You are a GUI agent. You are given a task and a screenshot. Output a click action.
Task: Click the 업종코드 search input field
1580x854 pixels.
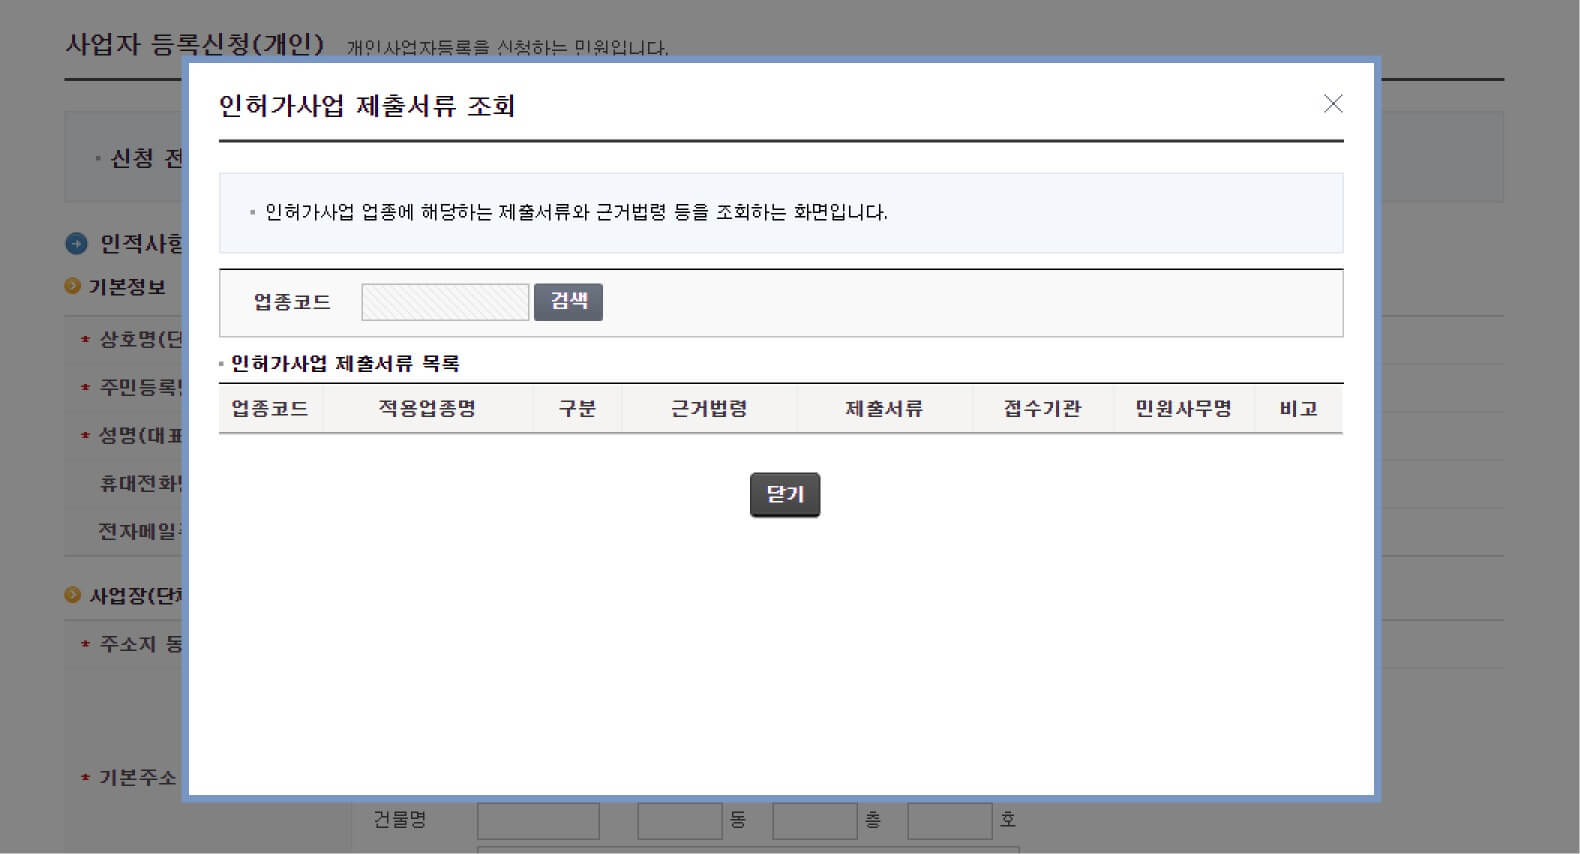coord(445,302)
